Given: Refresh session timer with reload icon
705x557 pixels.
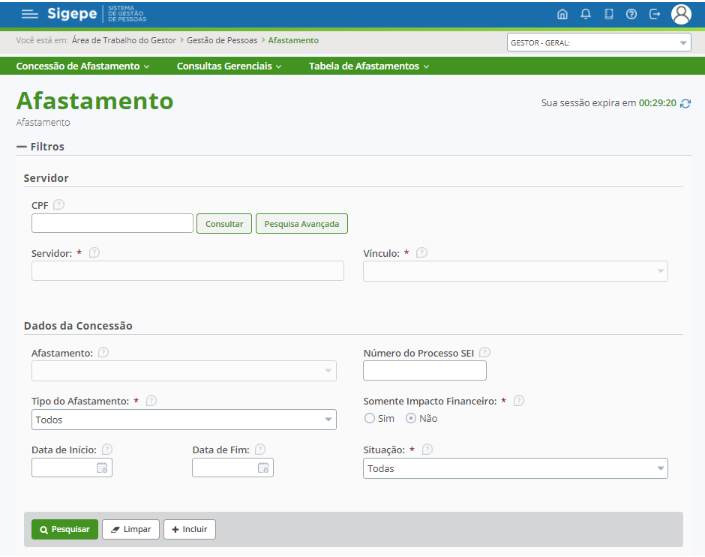Looking at the screenshot, I should tap(685, 103).
